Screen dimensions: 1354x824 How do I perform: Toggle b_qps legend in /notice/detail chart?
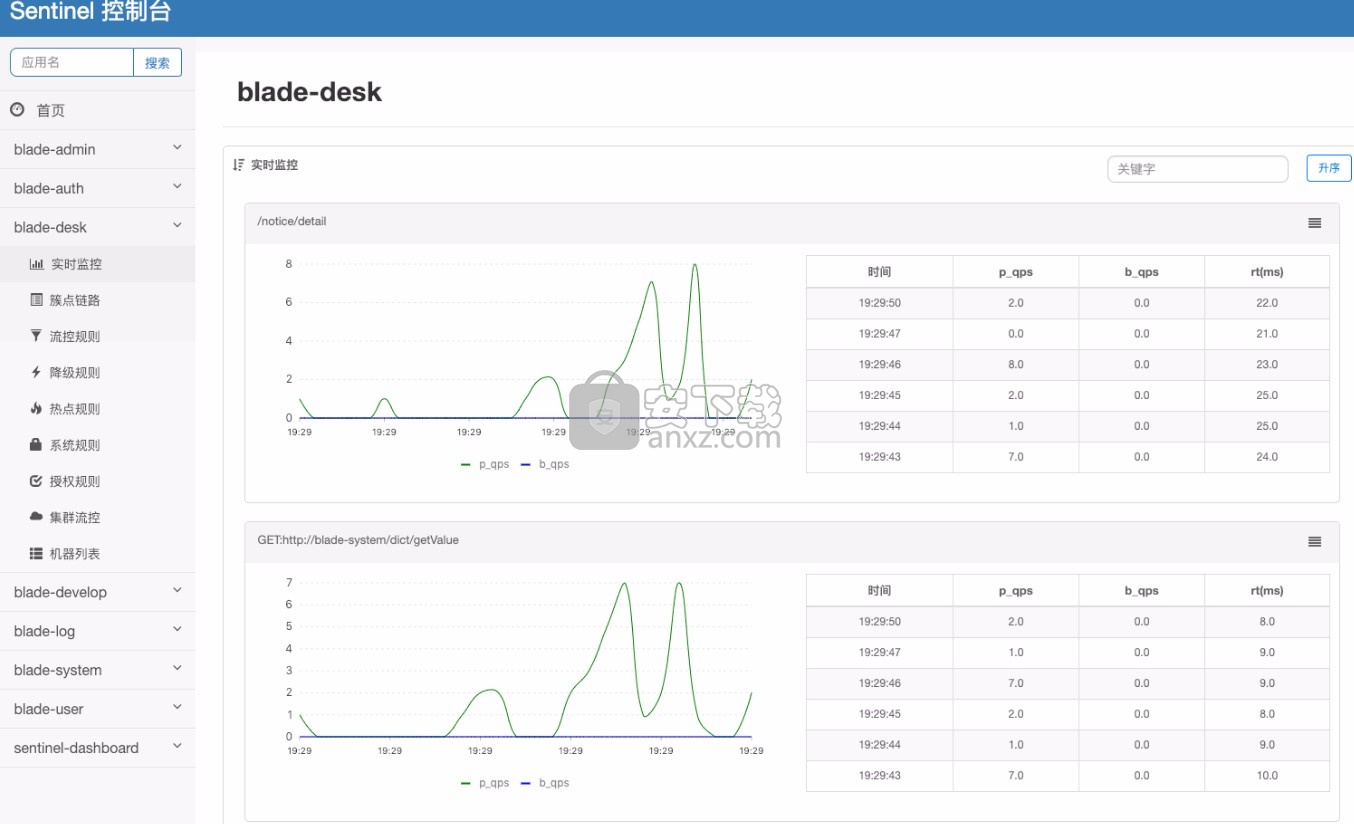545,464
